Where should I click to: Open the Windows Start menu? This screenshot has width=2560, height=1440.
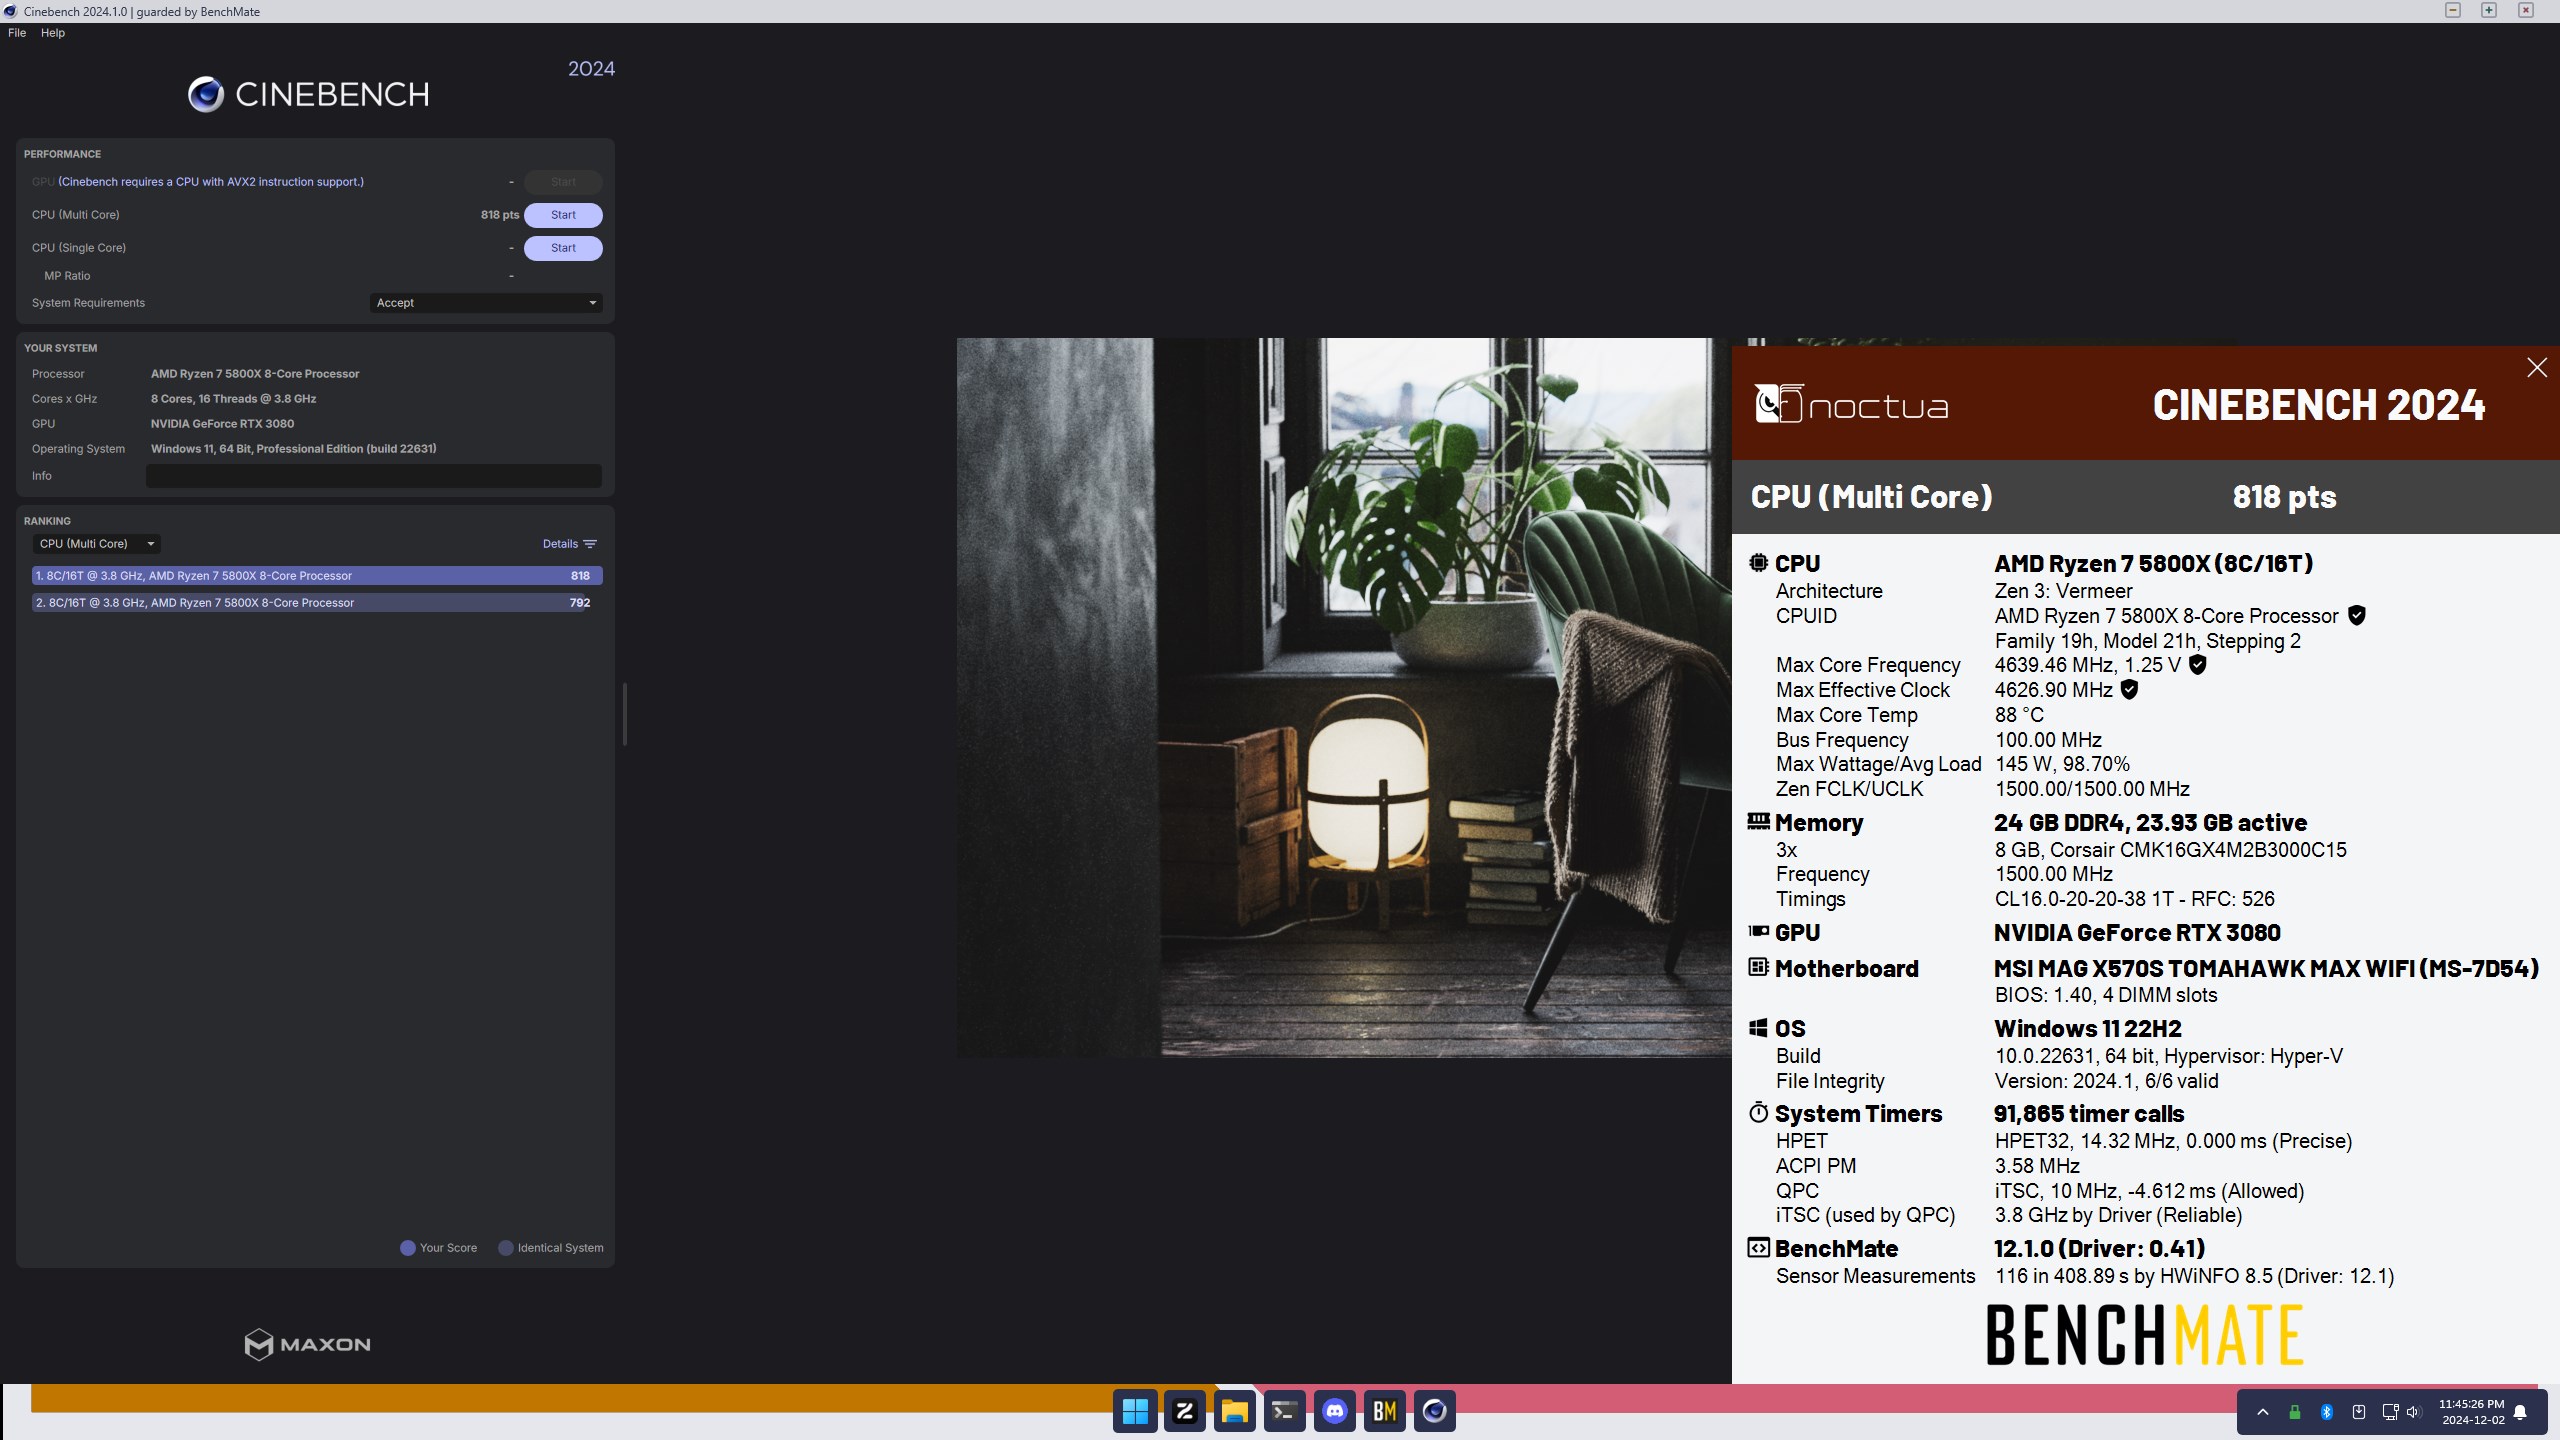(x=1135, y=1411)
